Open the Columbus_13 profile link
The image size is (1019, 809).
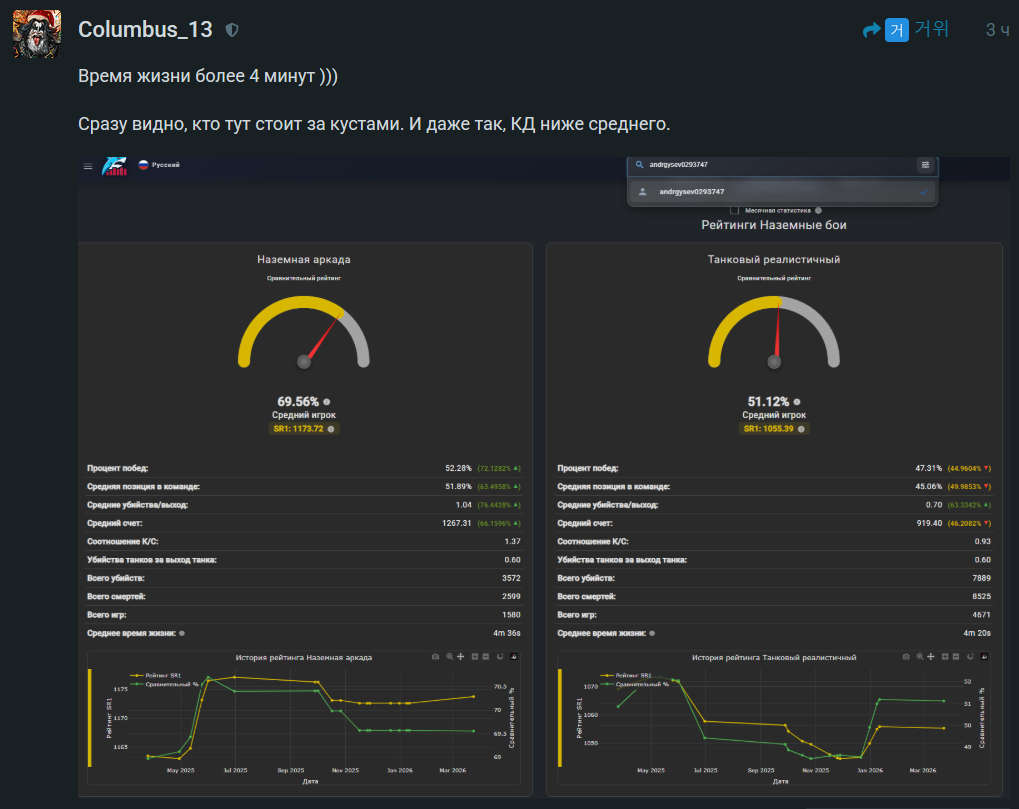145,29
